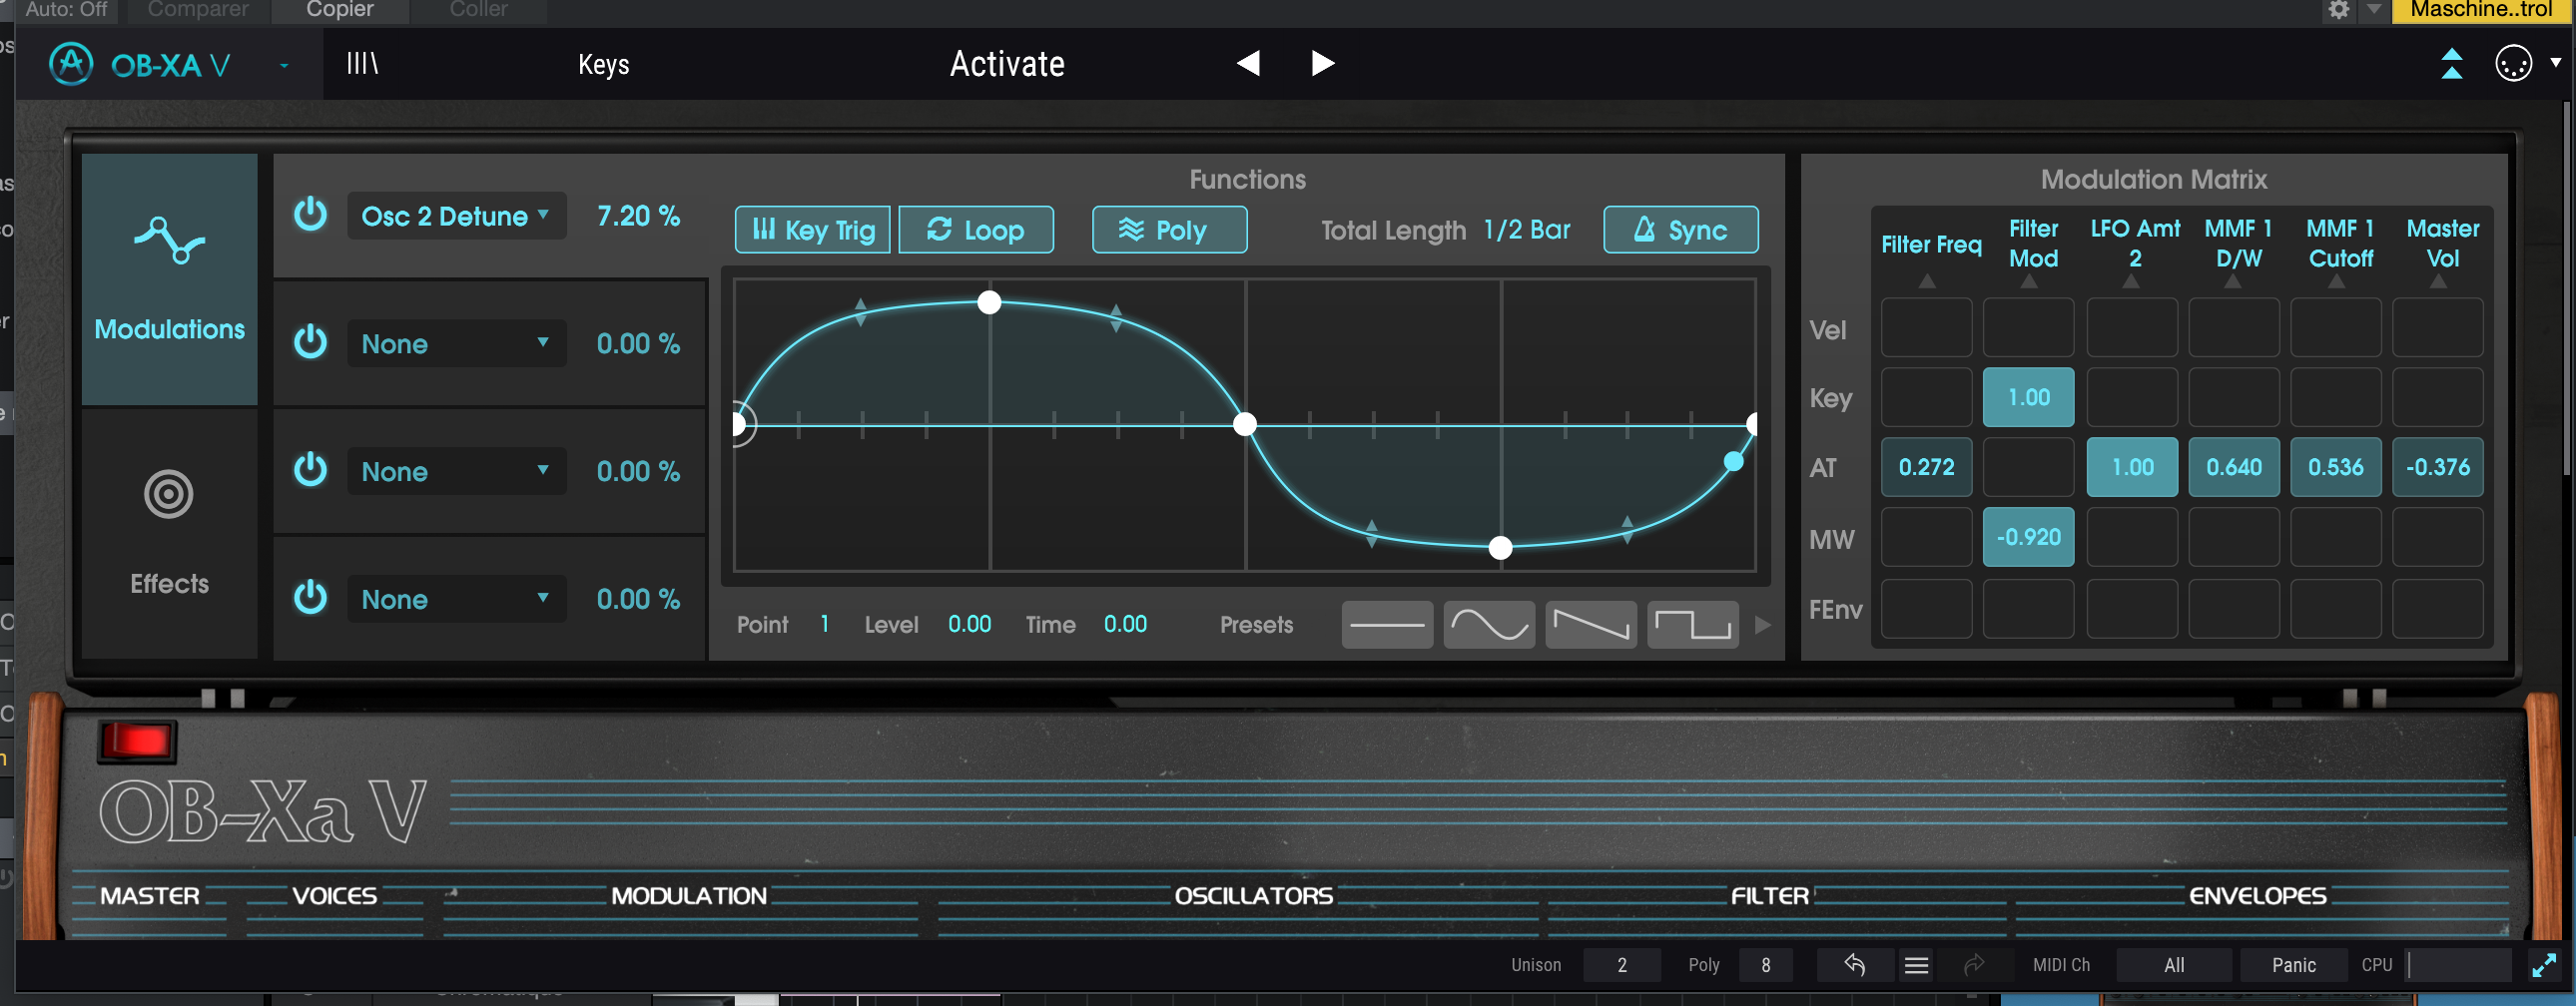Select the flat line curve preset
Screen dimensions: 2576x1006
pos(1387,624)
